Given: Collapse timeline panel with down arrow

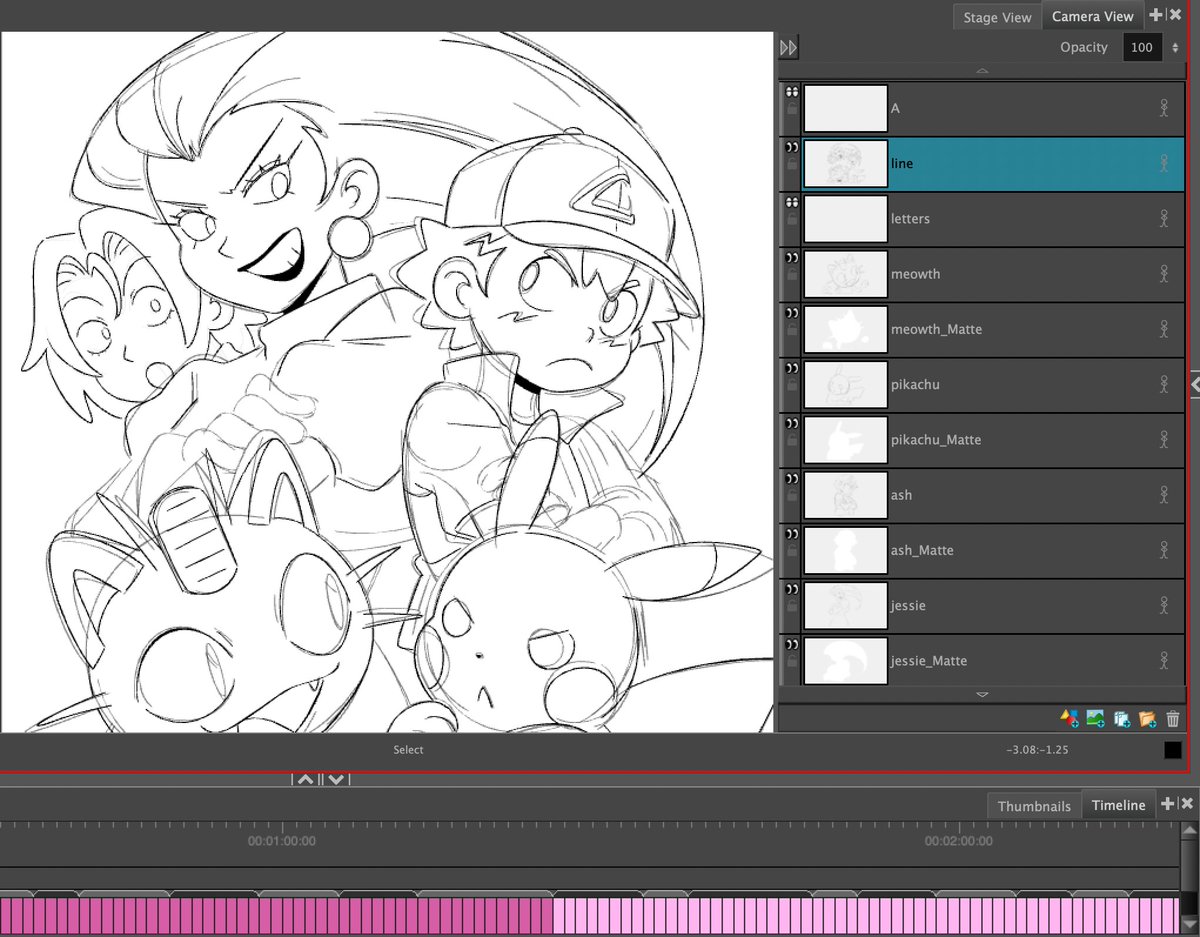Looking at the screenshot, I should pos(336,778).
